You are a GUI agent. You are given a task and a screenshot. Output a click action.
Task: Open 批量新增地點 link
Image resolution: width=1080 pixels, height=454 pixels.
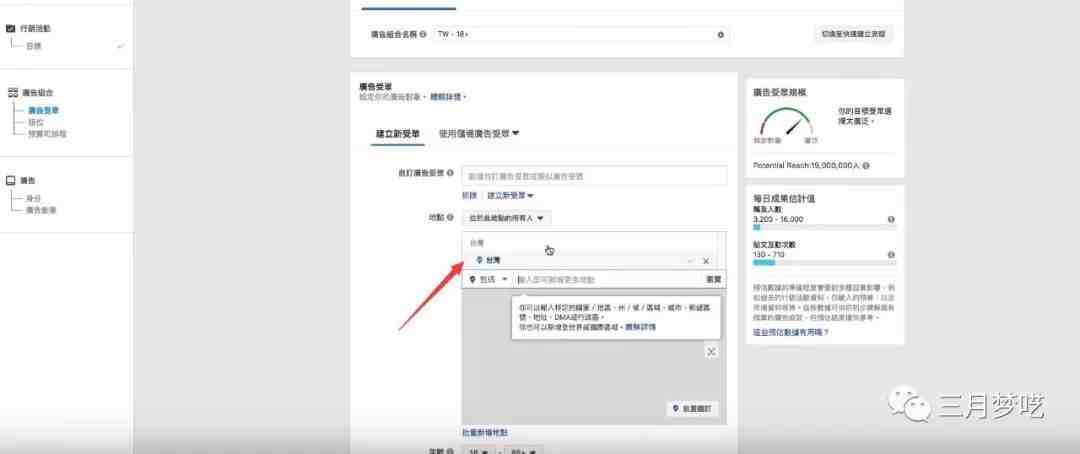coord(485,433)
